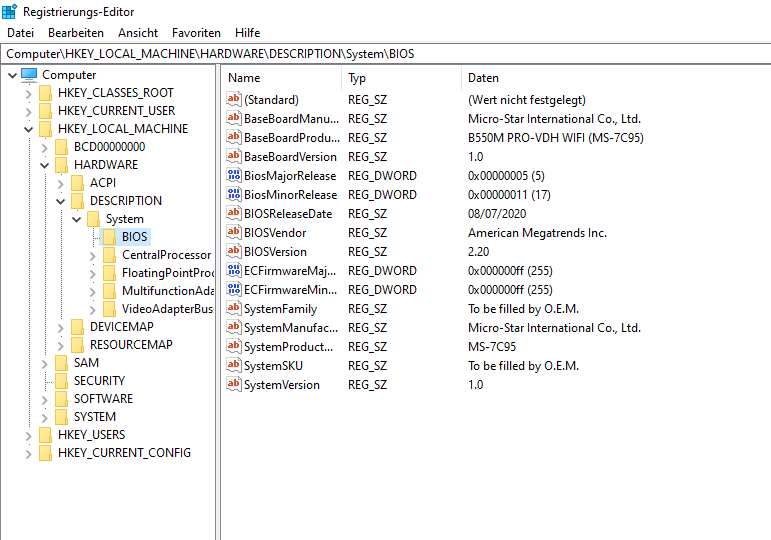This screenshot has width=771, height=540.
Task: Click the '(Wert nicht festgelegt)' data cell
Action: 527,100
